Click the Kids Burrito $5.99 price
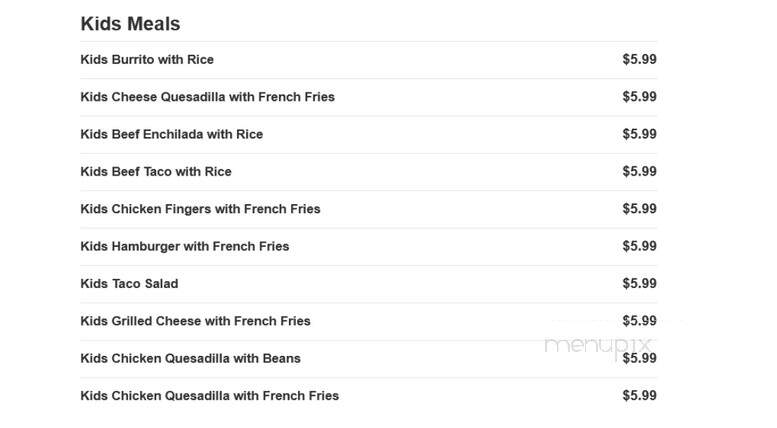 639,59
